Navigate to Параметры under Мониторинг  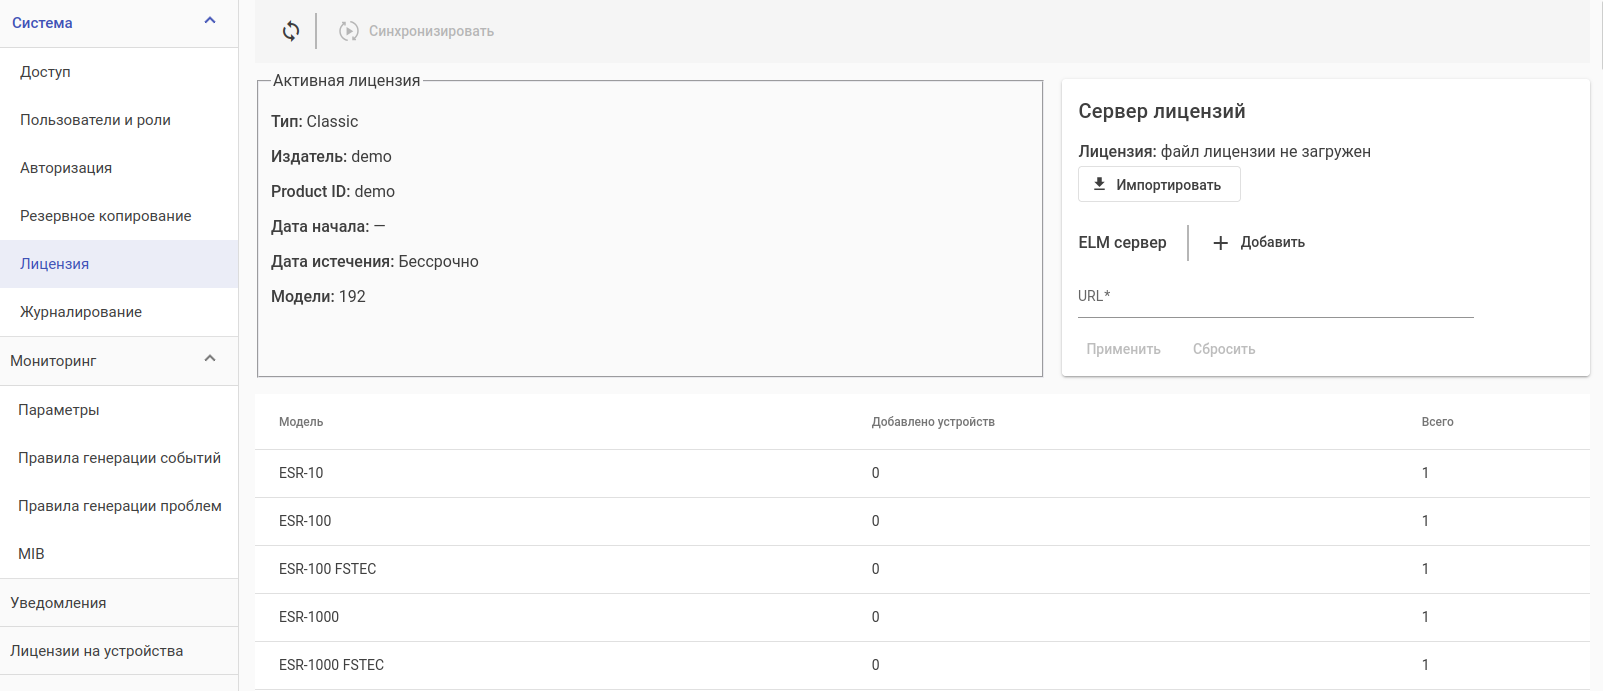[59, 410]
